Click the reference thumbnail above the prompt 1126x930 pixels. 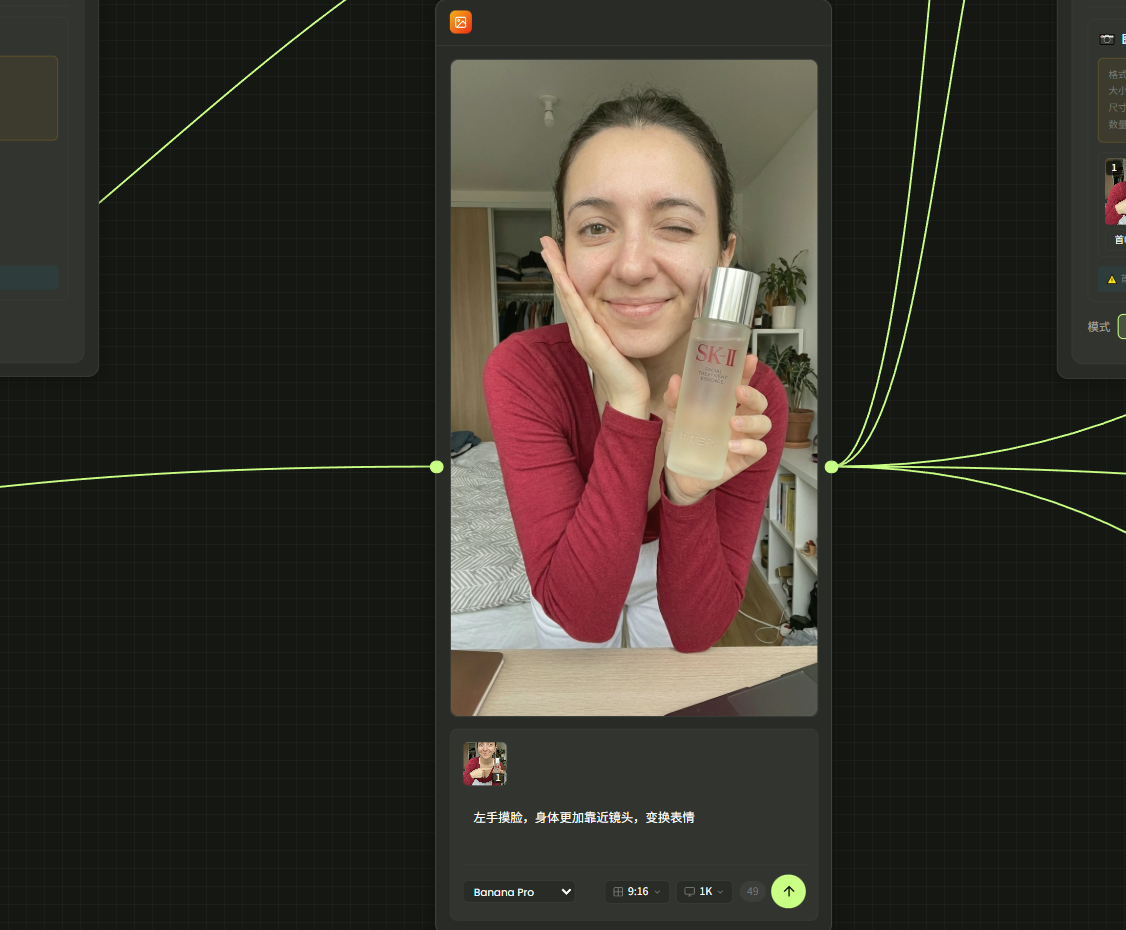(485, 764)
